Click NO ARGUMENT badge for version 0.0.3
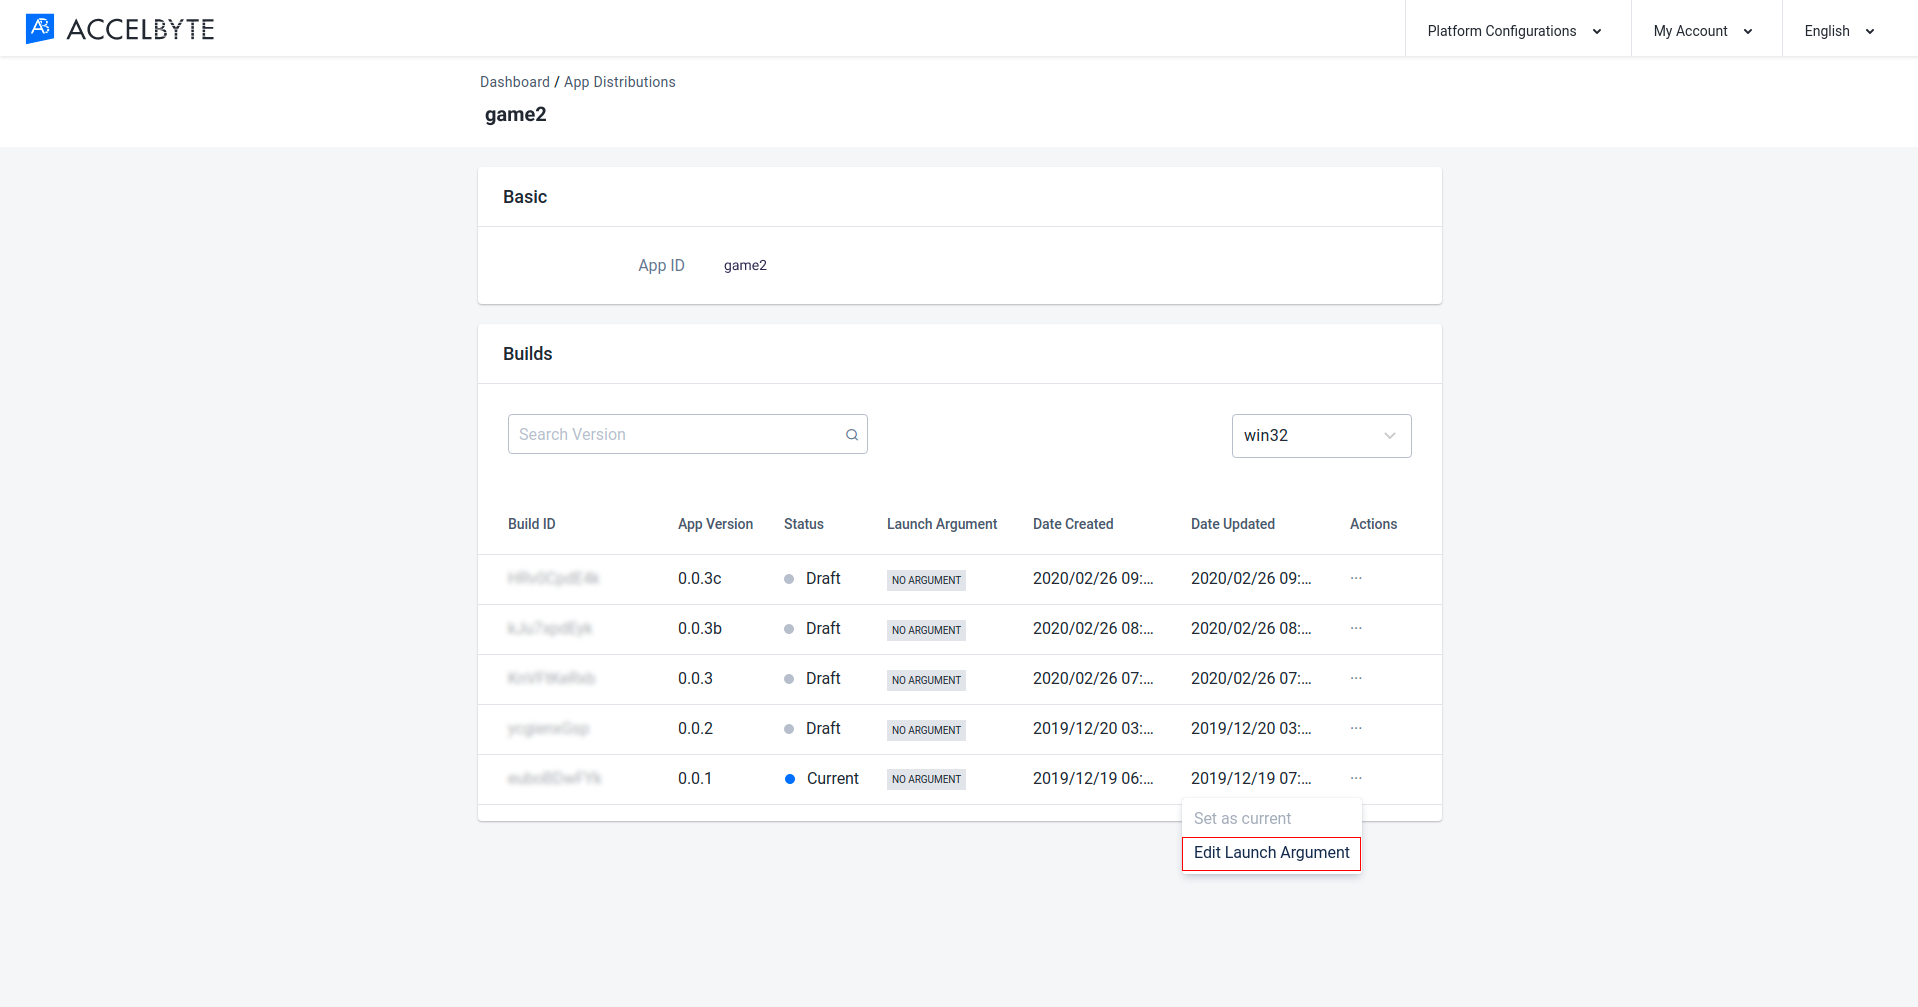This screenshot has height=1007, width=1918. pyautogui.click(x=926, y=680)
